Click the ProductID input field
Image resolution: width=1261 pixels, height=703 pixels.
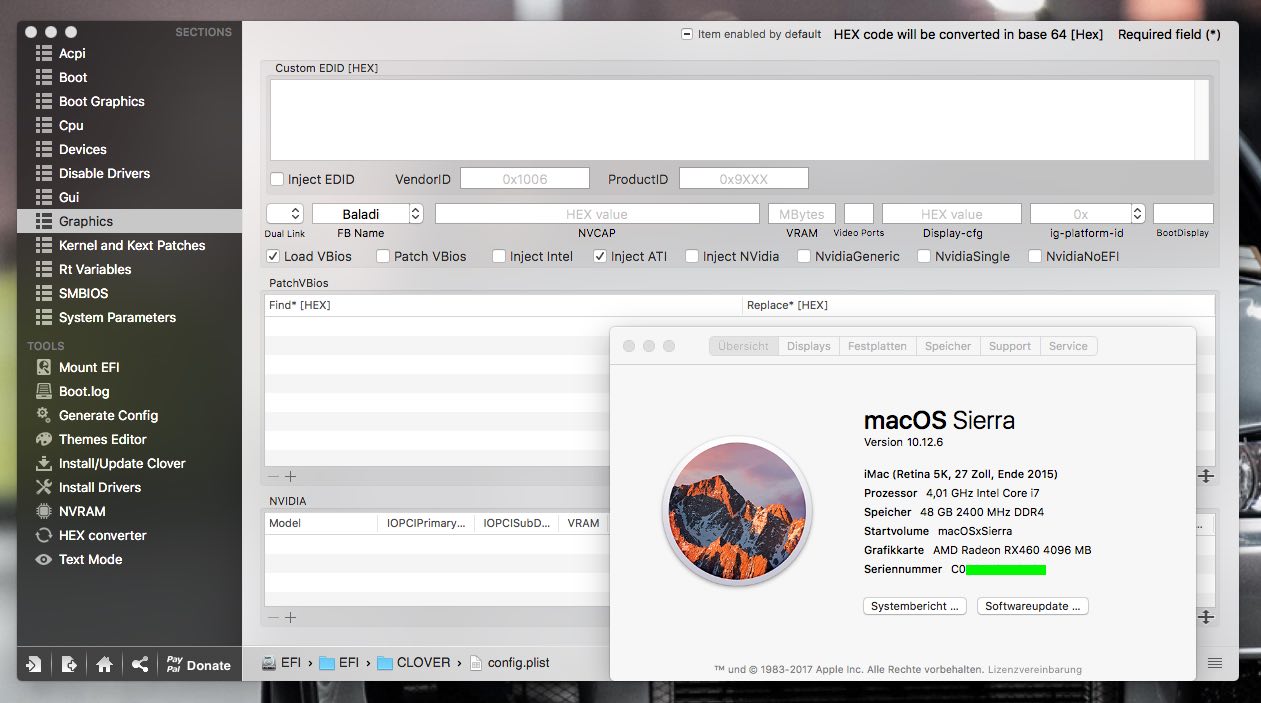[x=744, y=179]
